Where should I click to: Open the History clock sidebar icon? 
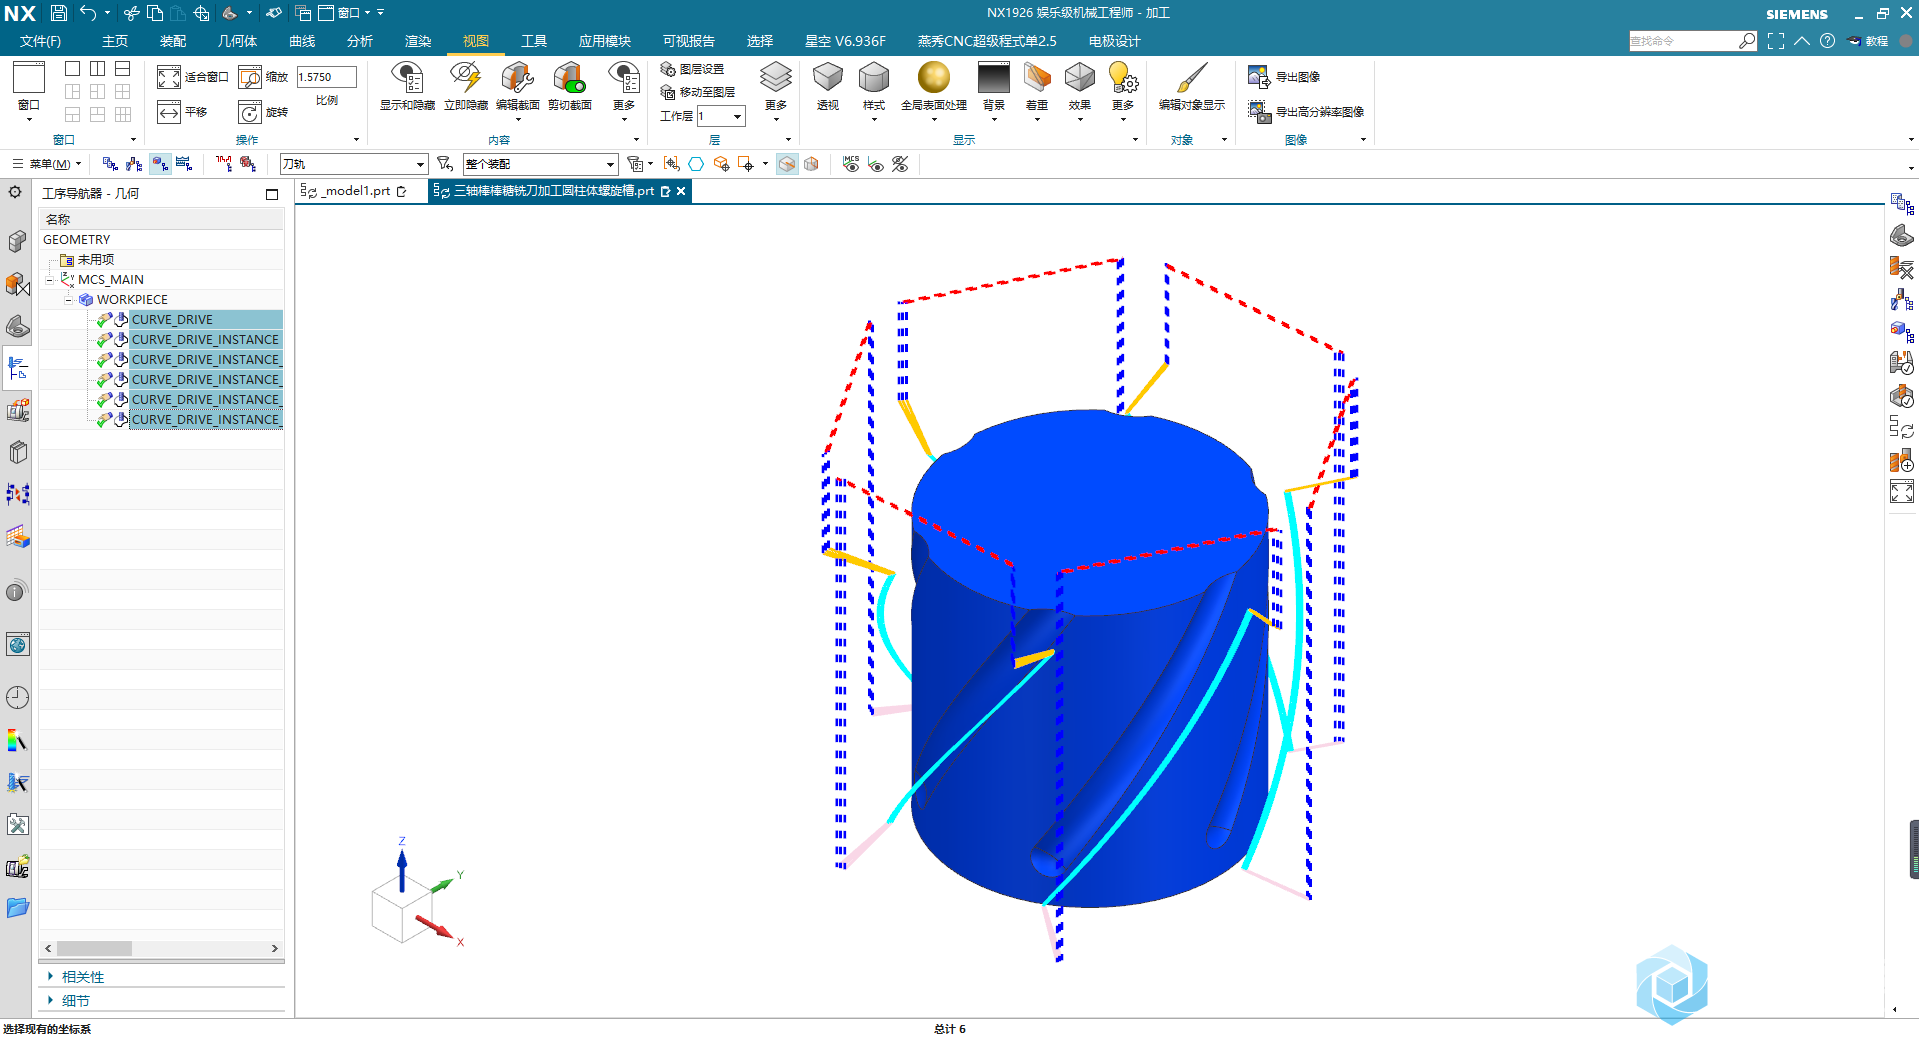[17, 698]
